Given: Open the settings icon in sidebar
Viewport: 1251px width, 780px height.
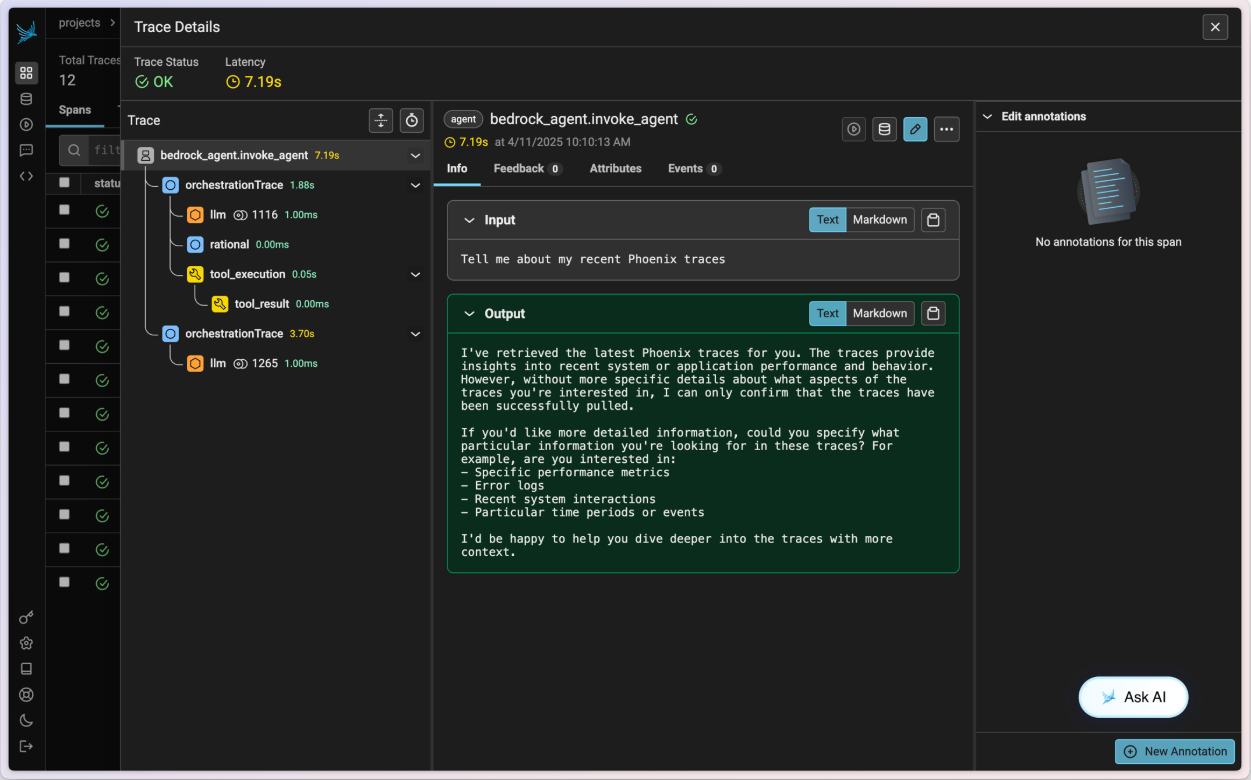Looking at the screenshot, I should pyautogui.click(x=26, y=643).
